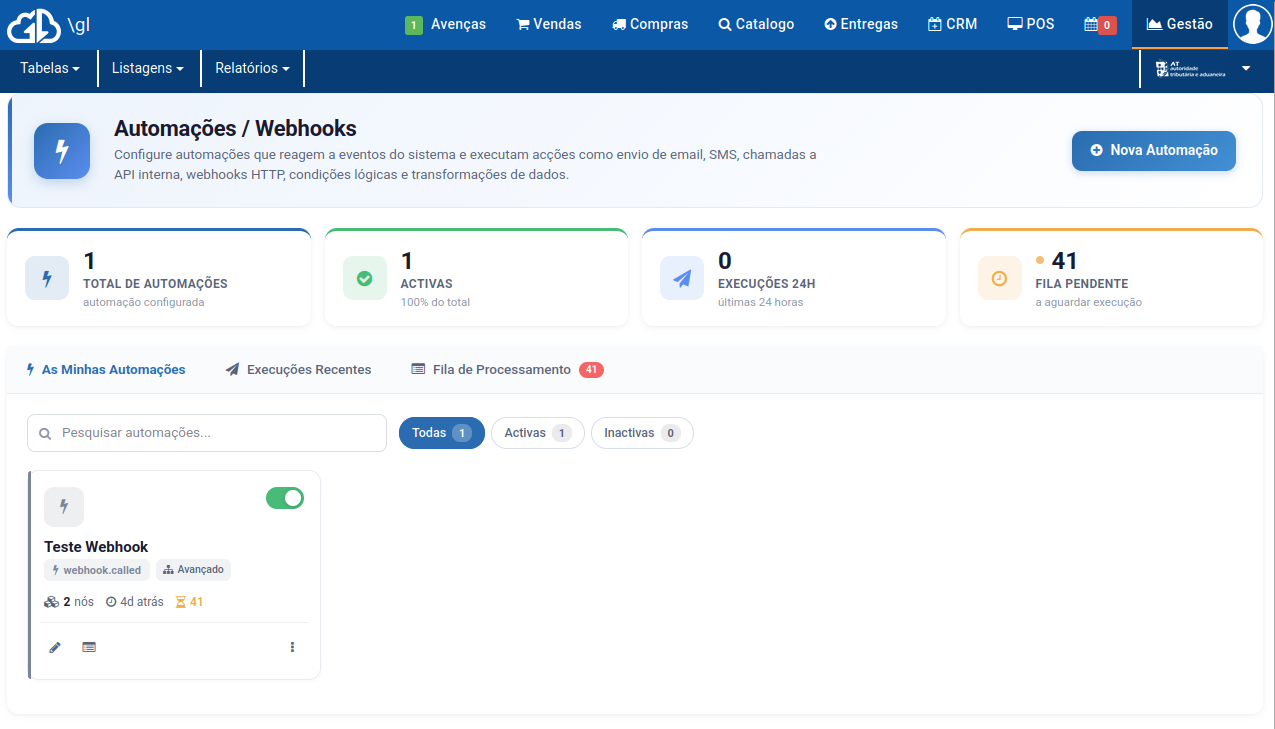Open the Listagens dropdown menu
The image size is (1275, 729).
(x=148, y=68)
